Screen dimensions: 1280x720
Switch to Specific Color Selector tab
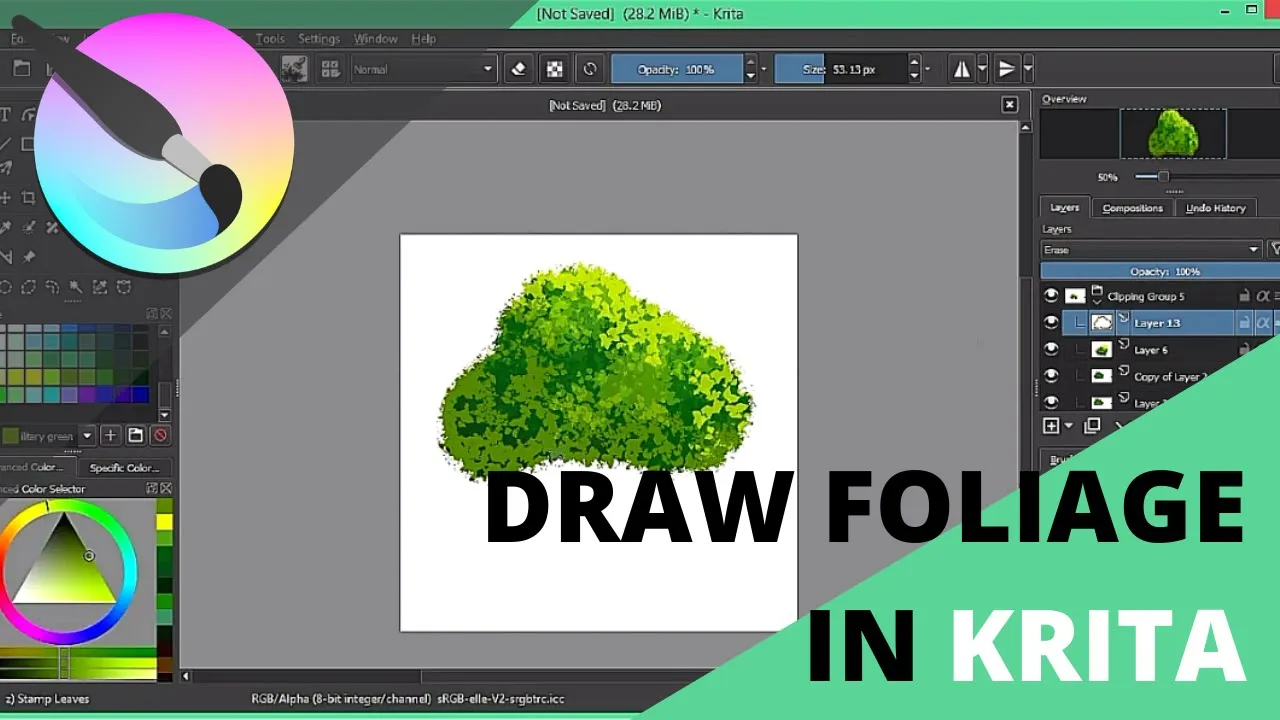124,467
